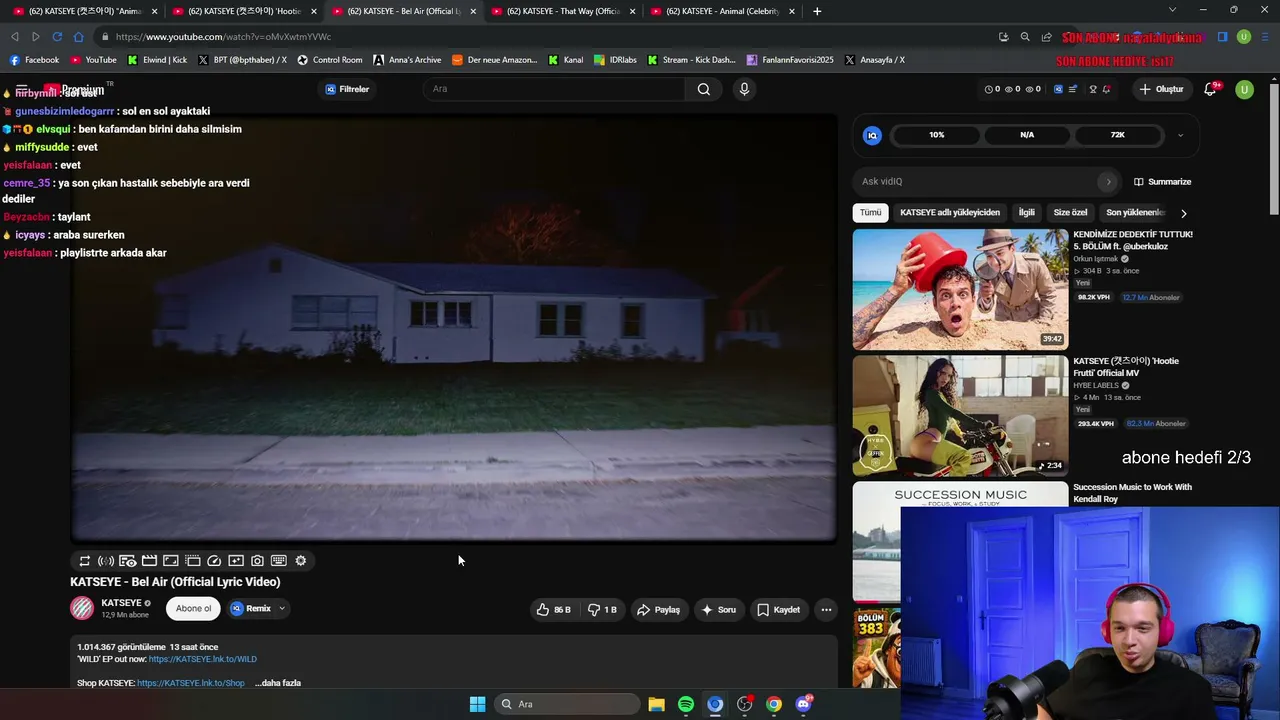The width and height of the screenshot is (1280, 720).
Task: Subscribe with the Abone ol button
Action: (194, 608)
